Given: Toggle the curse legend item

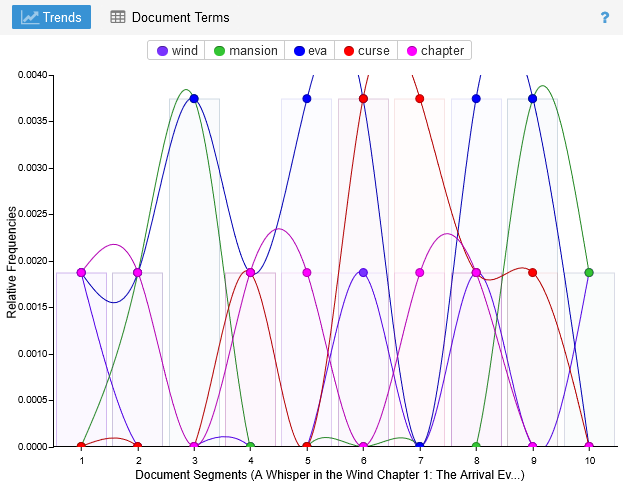Looking at the screenshot, I should point(366,50).
